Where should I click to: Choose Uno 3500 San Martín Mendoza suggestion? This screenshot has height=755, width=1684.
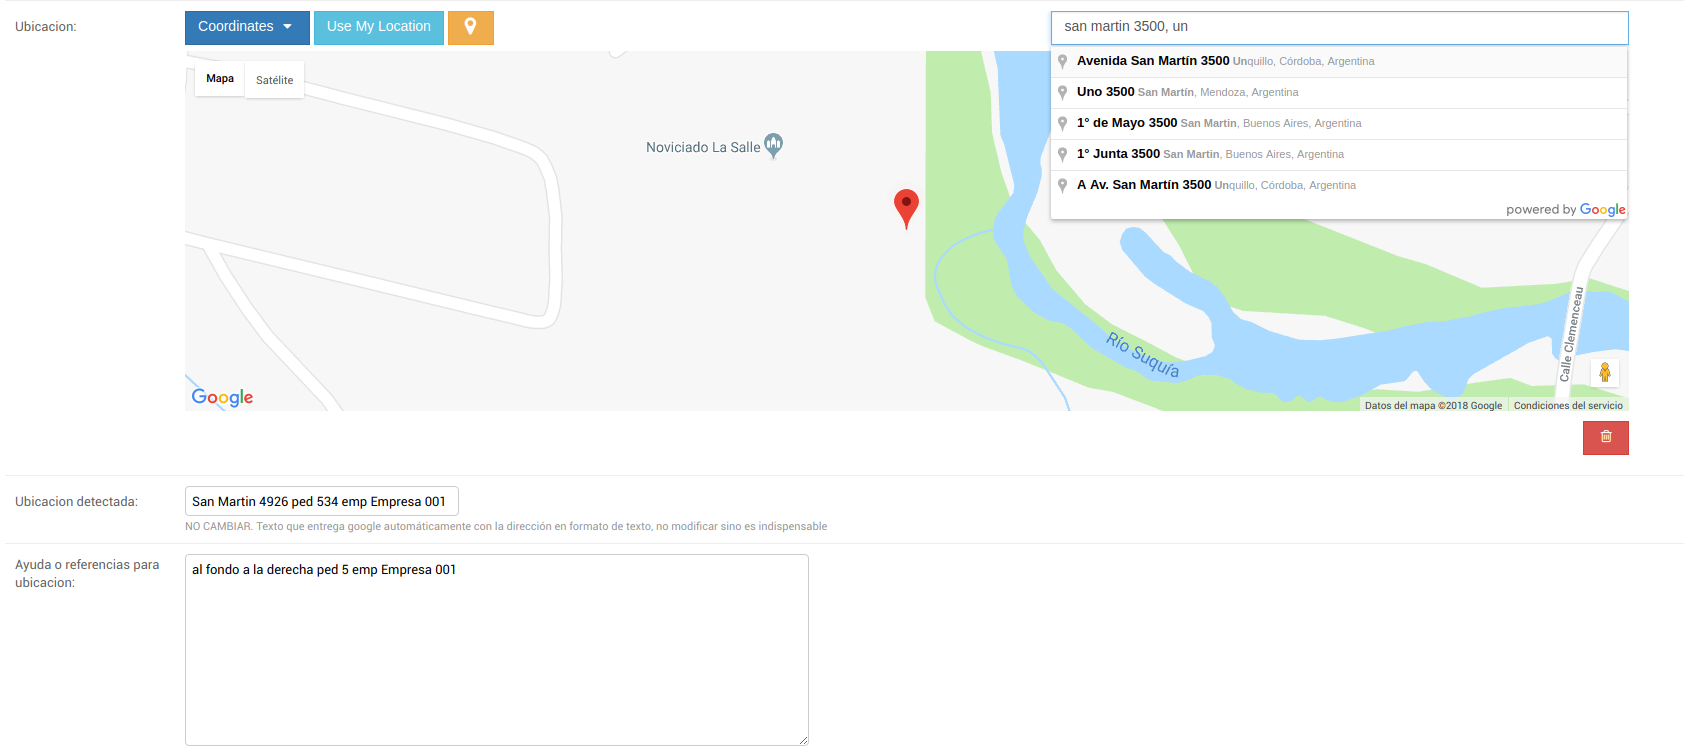[x=1339, y=92]
